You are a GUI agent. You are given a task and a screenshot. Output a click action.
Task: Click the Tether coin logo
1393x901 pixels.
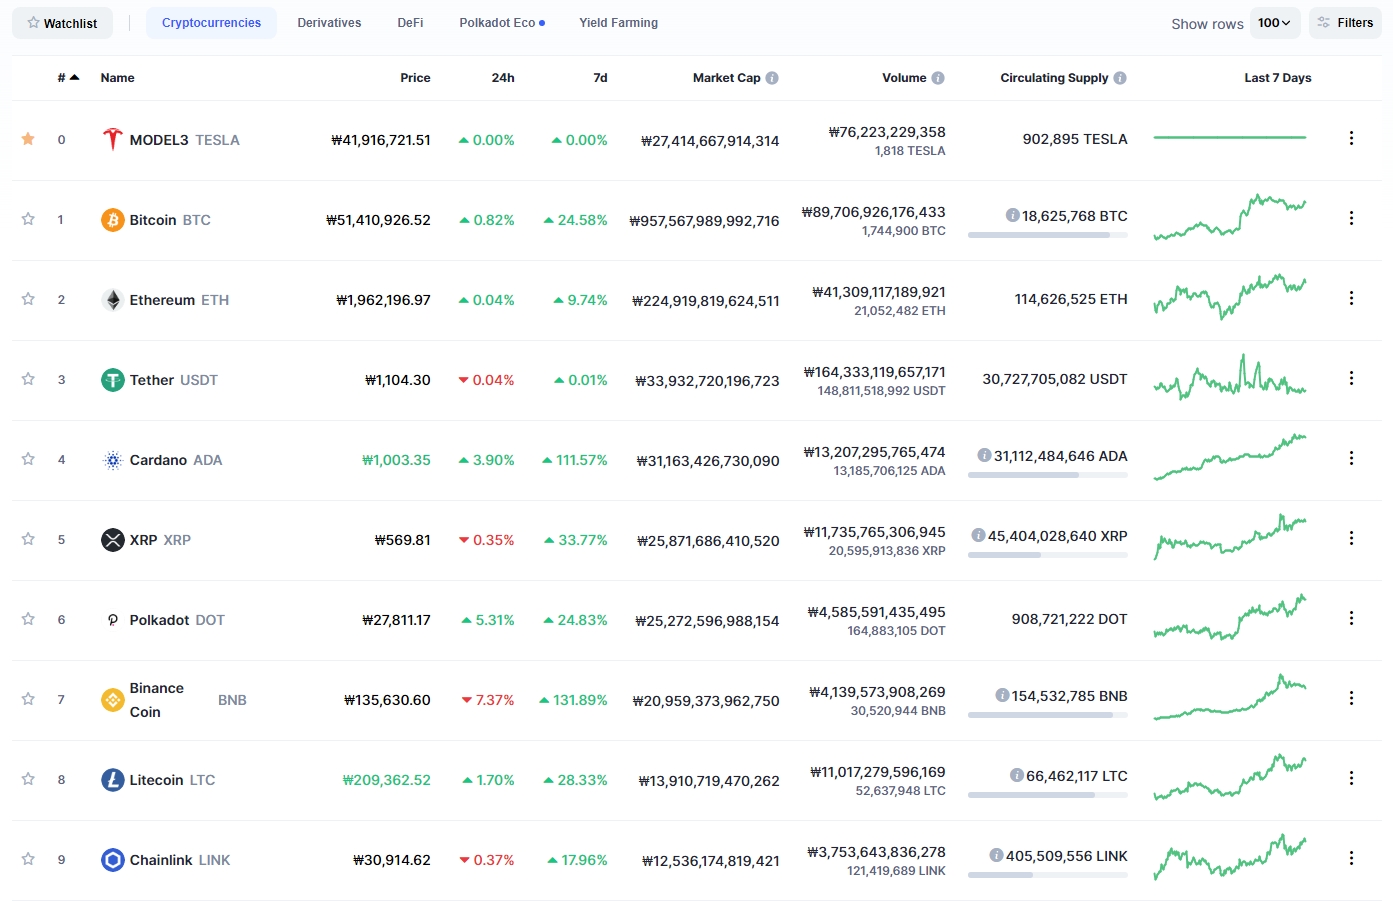tap(112, 379)
